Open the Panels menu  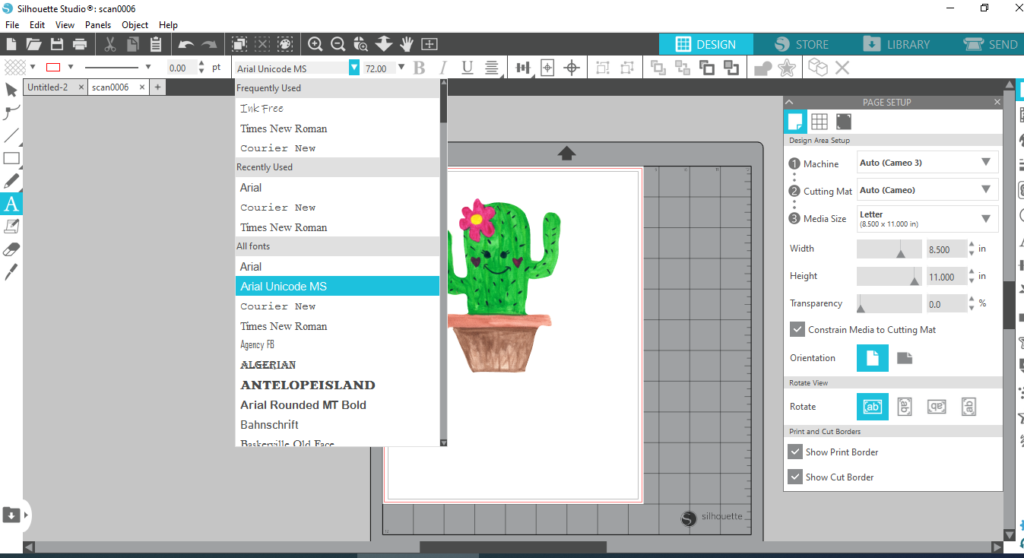(x=98, y=25)
